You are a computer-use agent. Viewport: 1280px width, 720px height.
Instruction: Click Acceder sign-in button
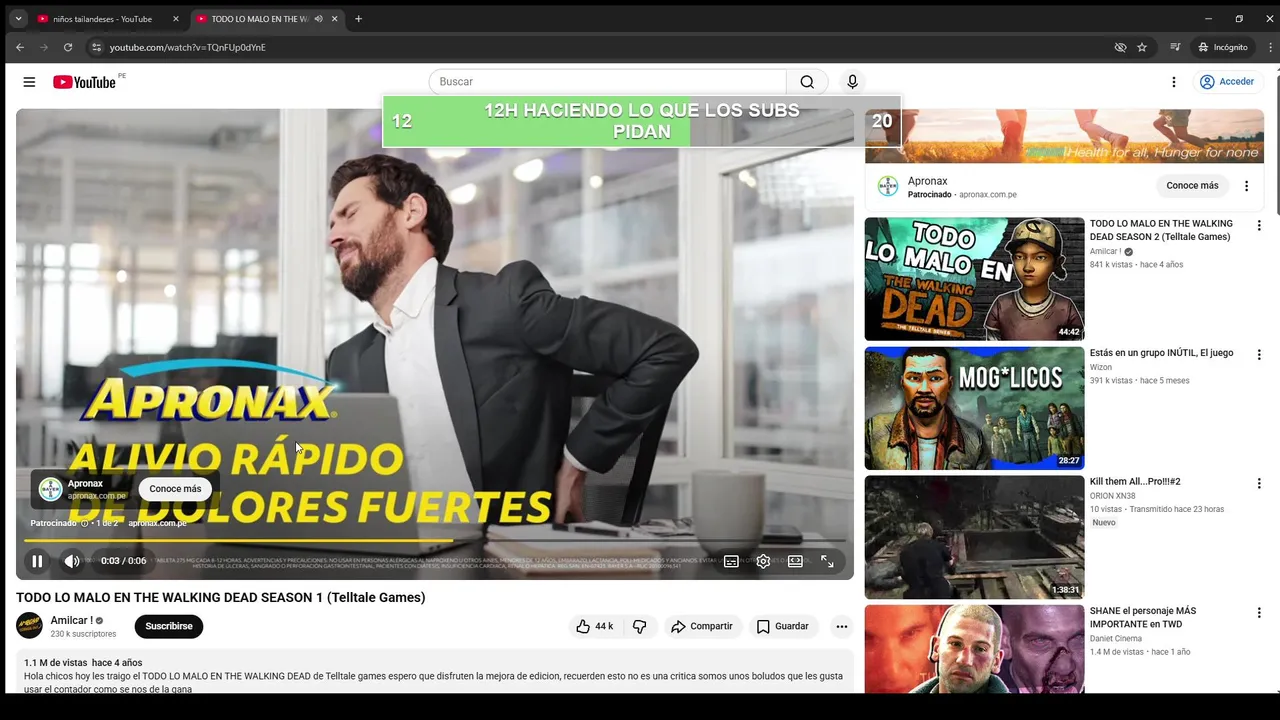1227,82
